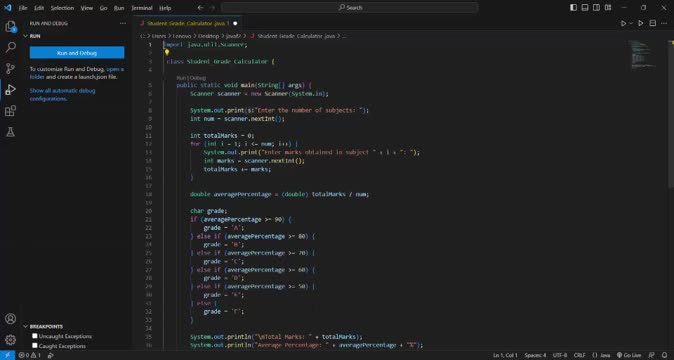Open the Testing flask icon

click(10, 132)
